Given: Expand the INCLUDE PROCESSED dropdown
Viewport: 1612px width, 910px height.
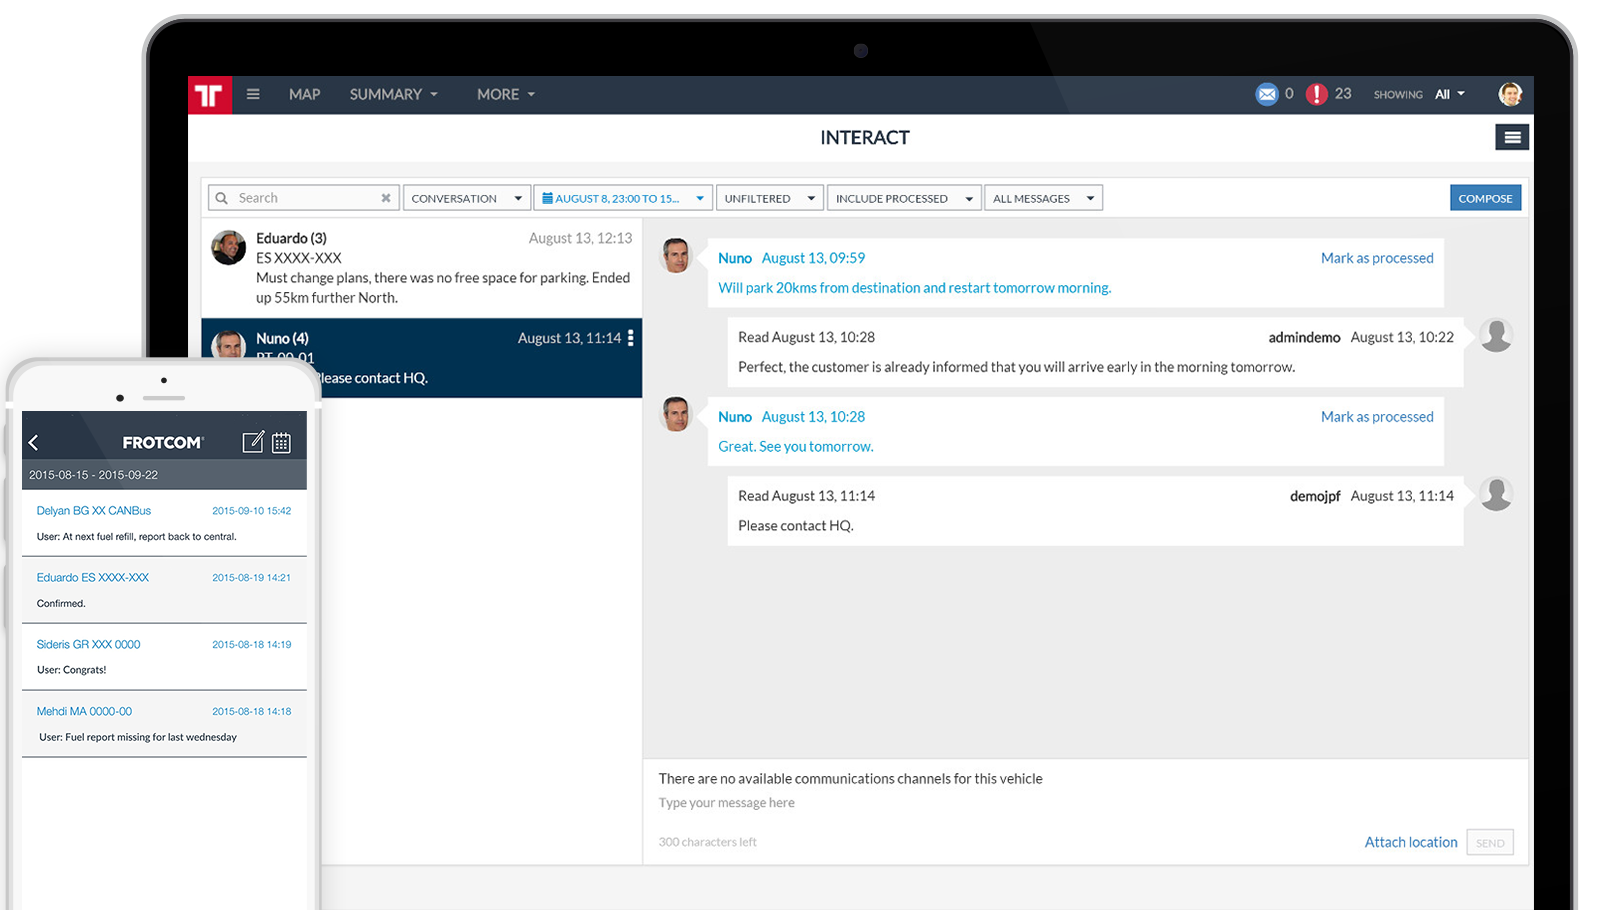Looking at the screenshot, I should click(904, 198).
